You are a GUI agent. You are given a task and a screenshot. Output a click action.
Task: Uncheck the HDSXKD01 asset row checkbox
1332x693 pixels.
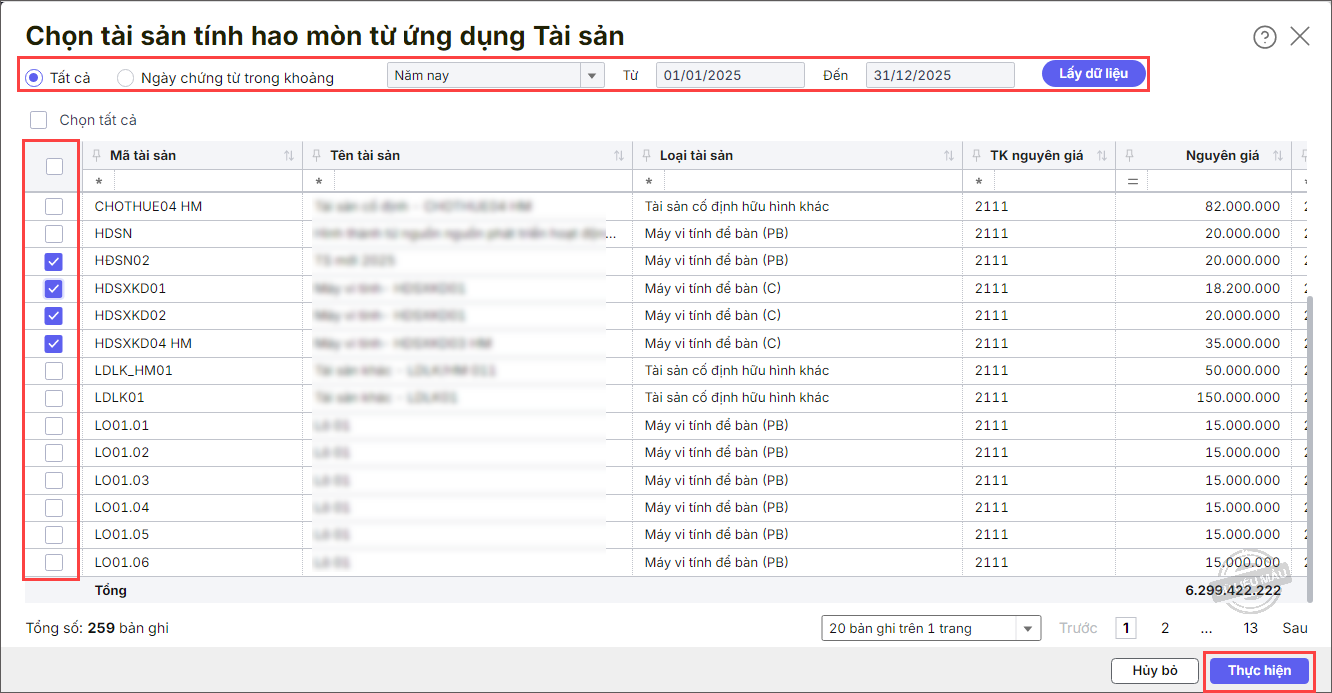click(x=54, y=289)
